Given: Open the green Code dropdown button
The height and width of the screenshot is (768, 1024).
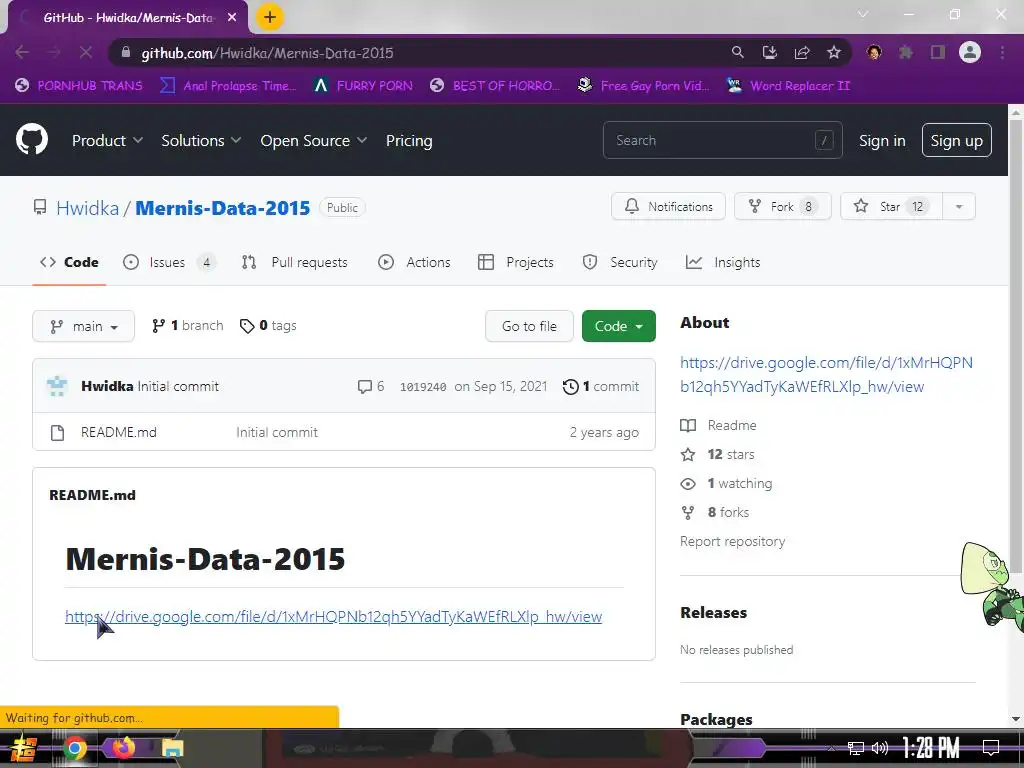Looking at the screenshot, I should 618,326.
